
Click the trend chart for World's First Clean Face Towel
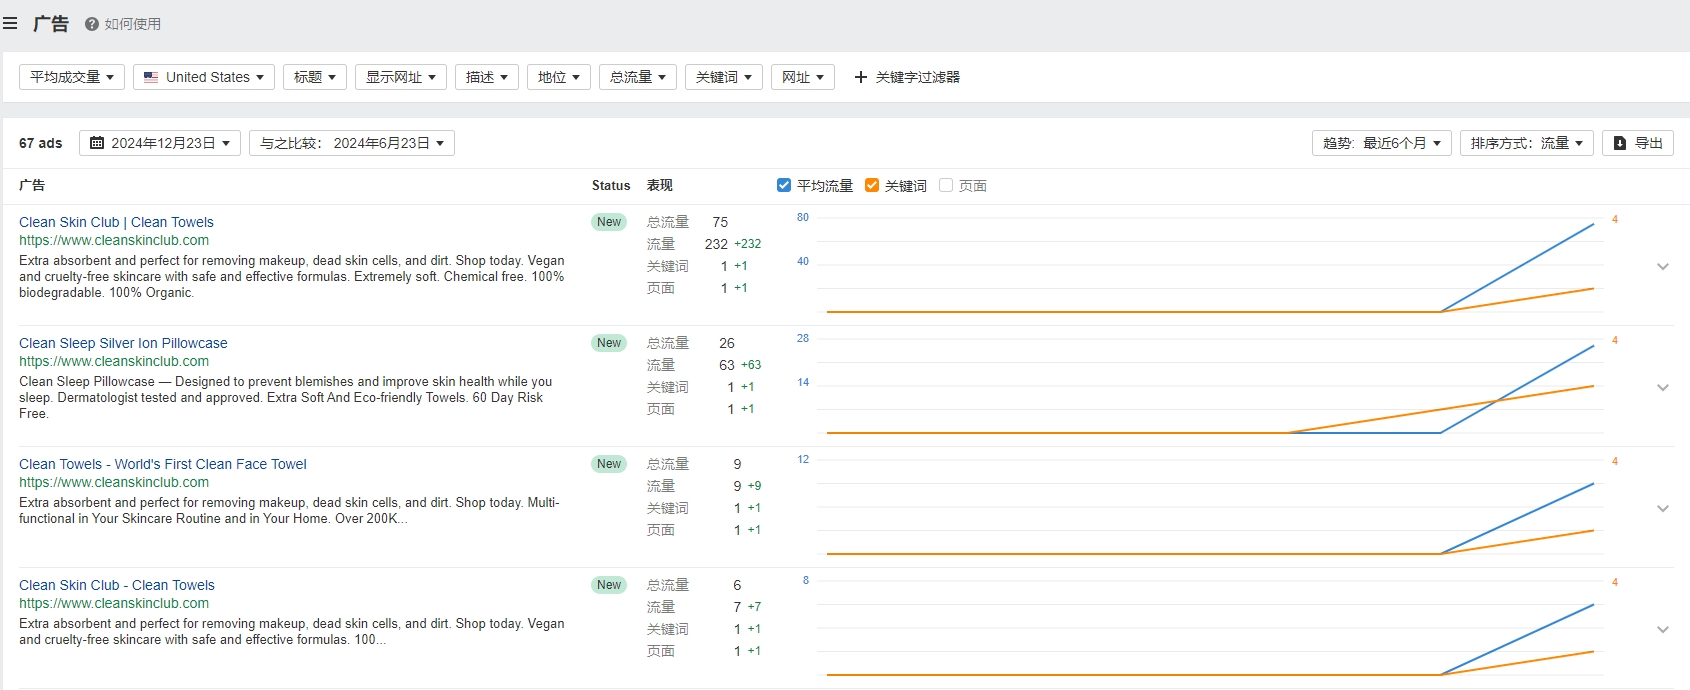(x=1210, y=508)
